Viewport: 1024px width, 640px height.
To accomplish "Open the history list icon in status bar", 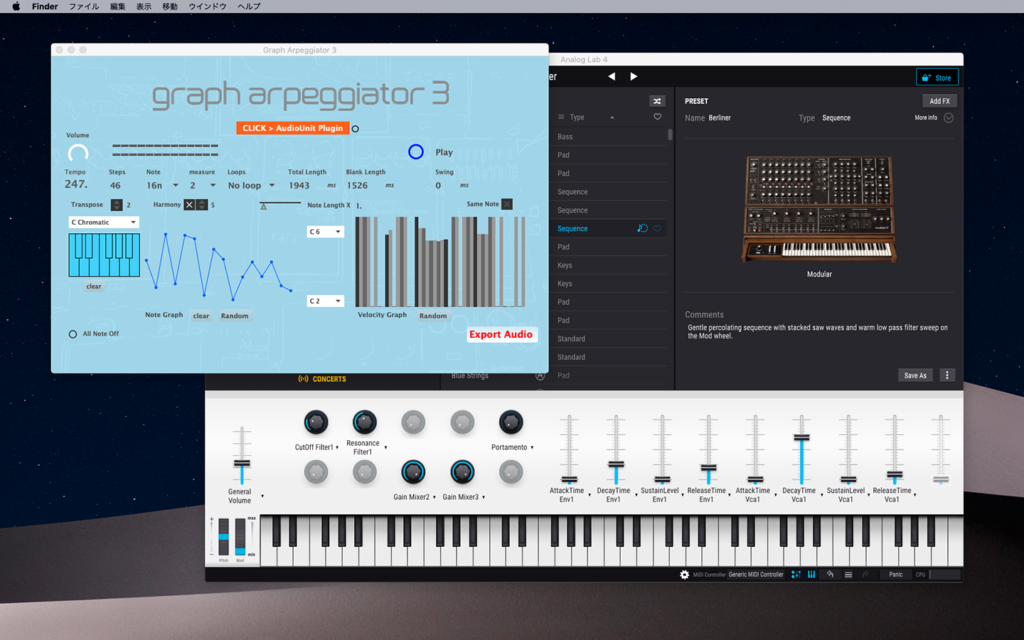I will pos(848,575).
